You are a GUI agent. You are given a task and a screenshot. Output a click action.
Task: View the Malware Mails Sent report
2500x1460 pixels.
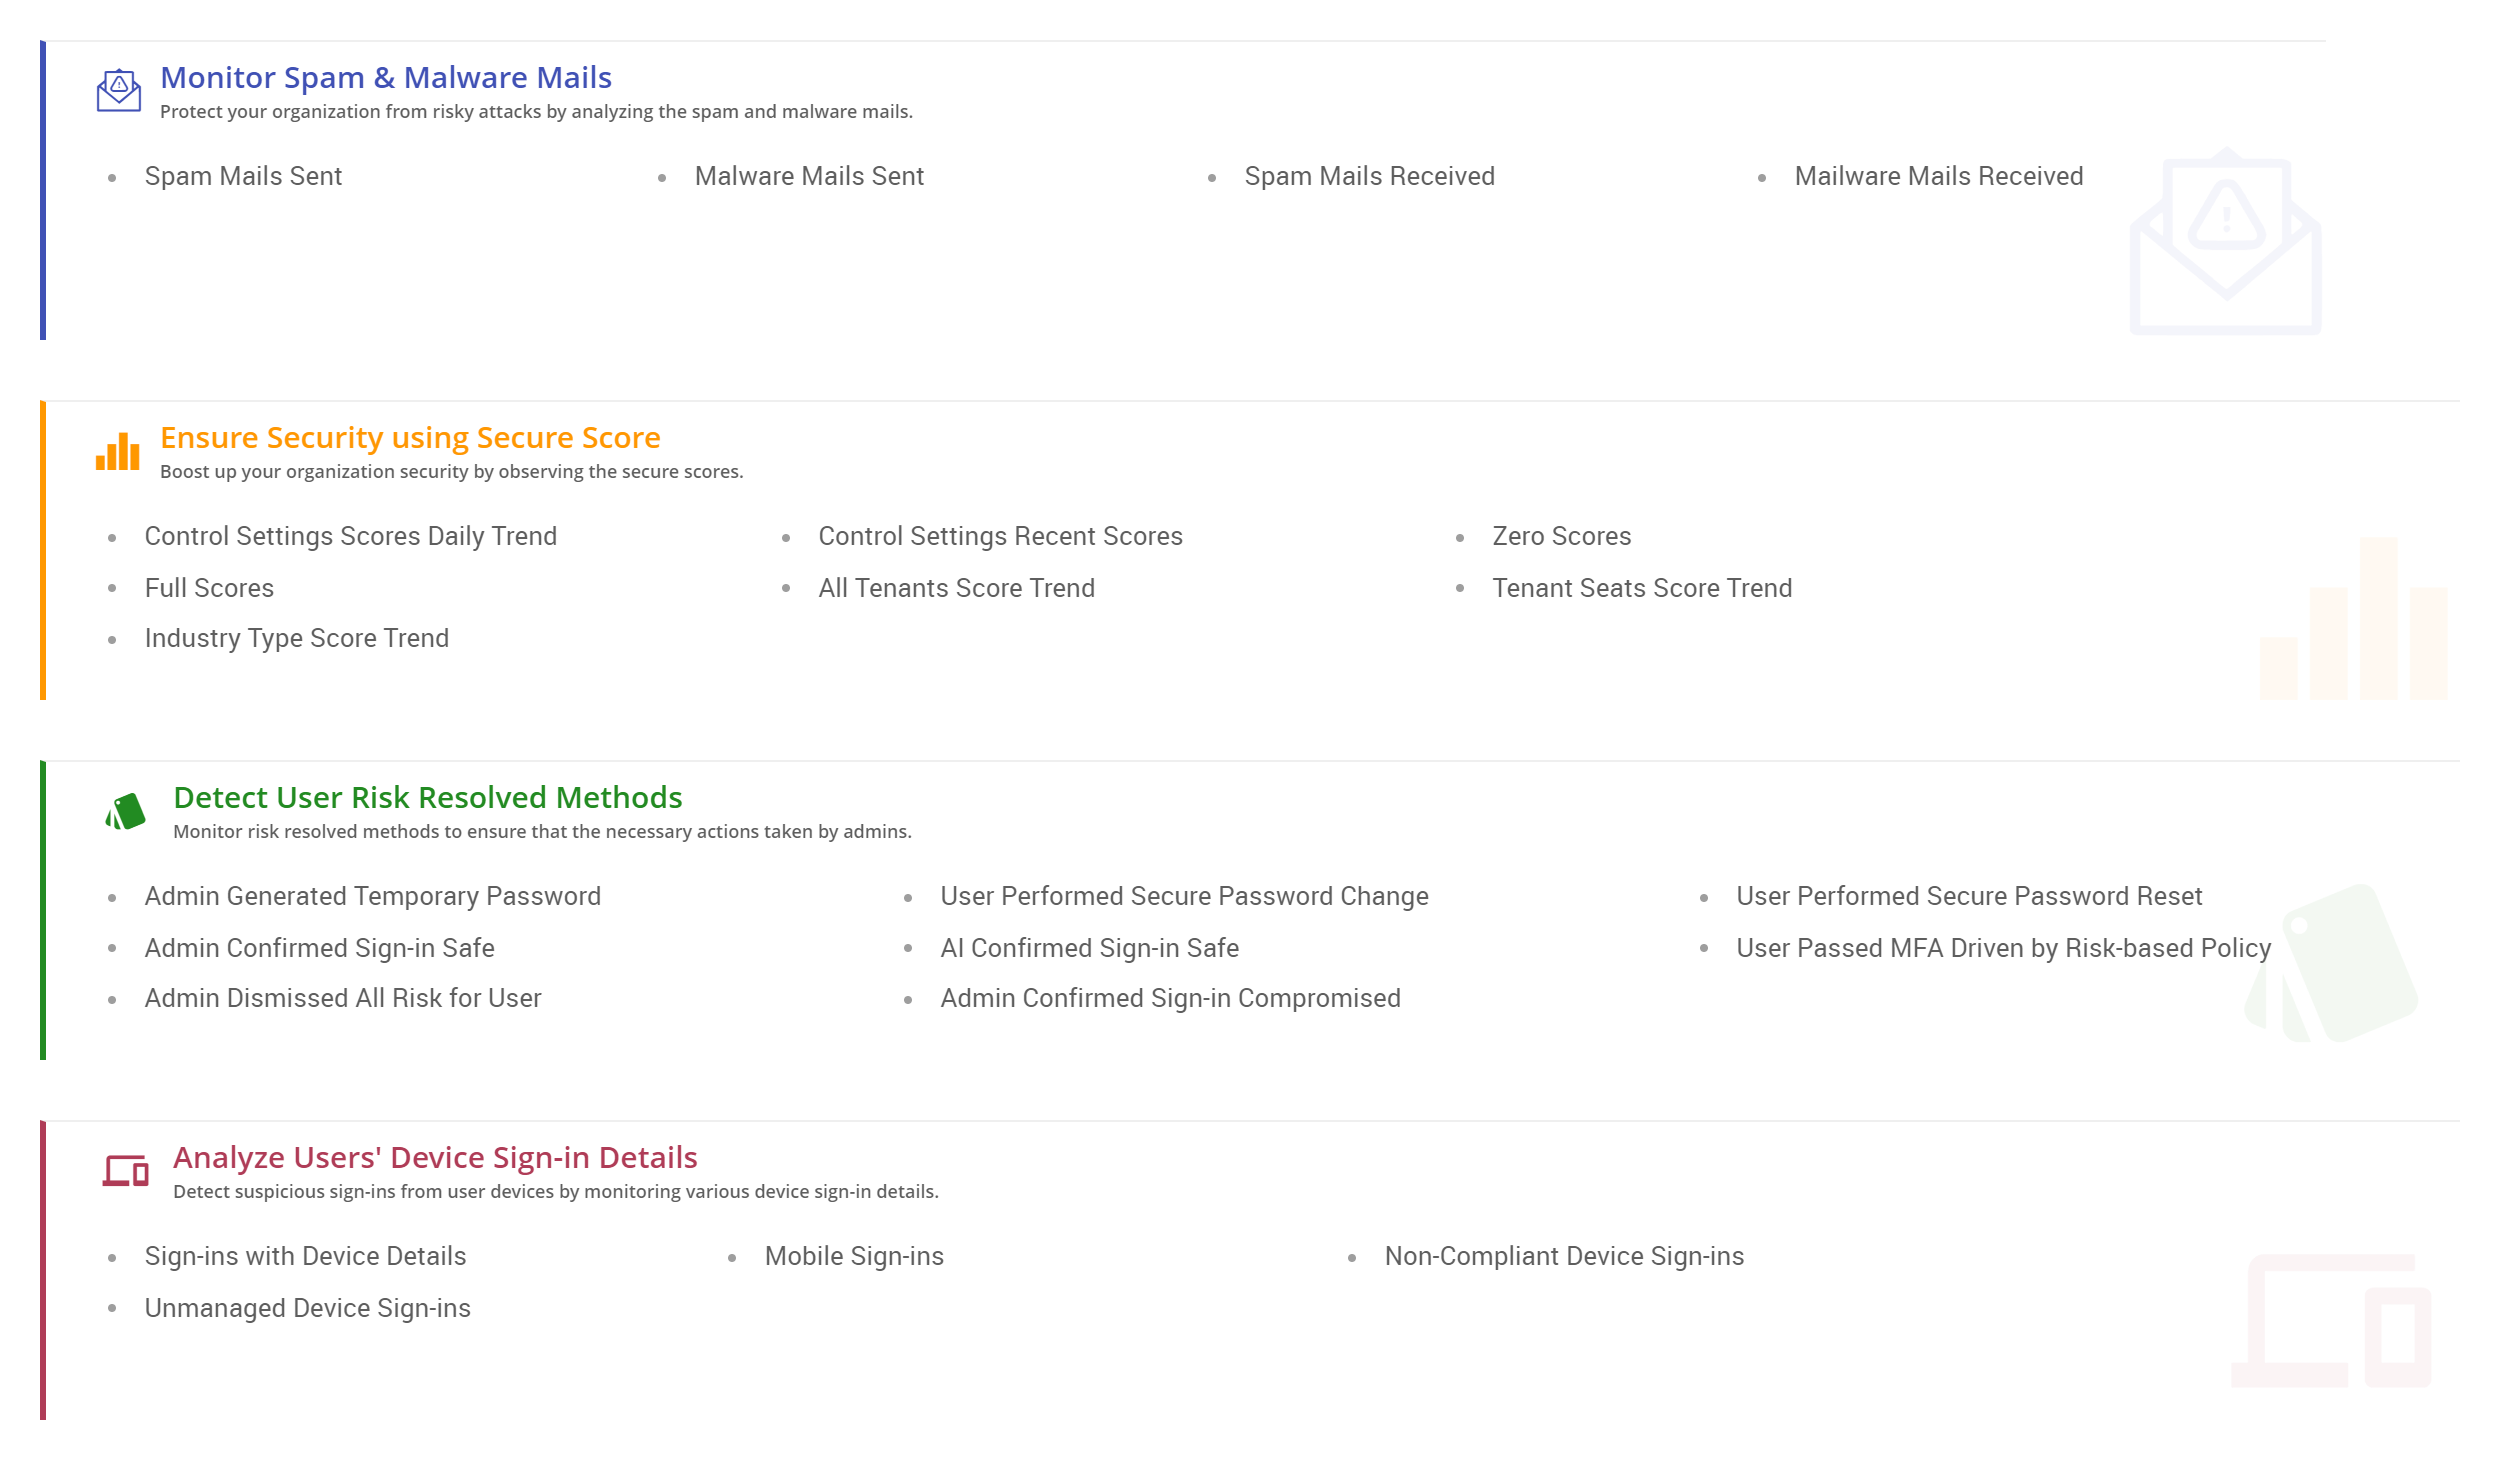click(x=809, y=177)
